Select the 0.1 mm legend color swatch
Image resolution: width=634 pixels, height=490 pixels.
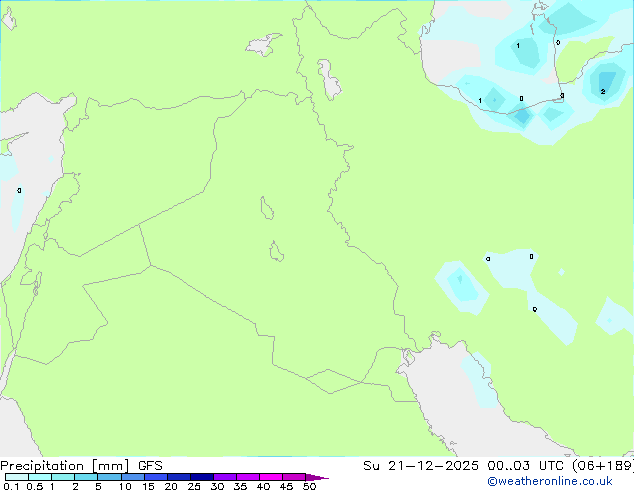[x=17, y=477]
